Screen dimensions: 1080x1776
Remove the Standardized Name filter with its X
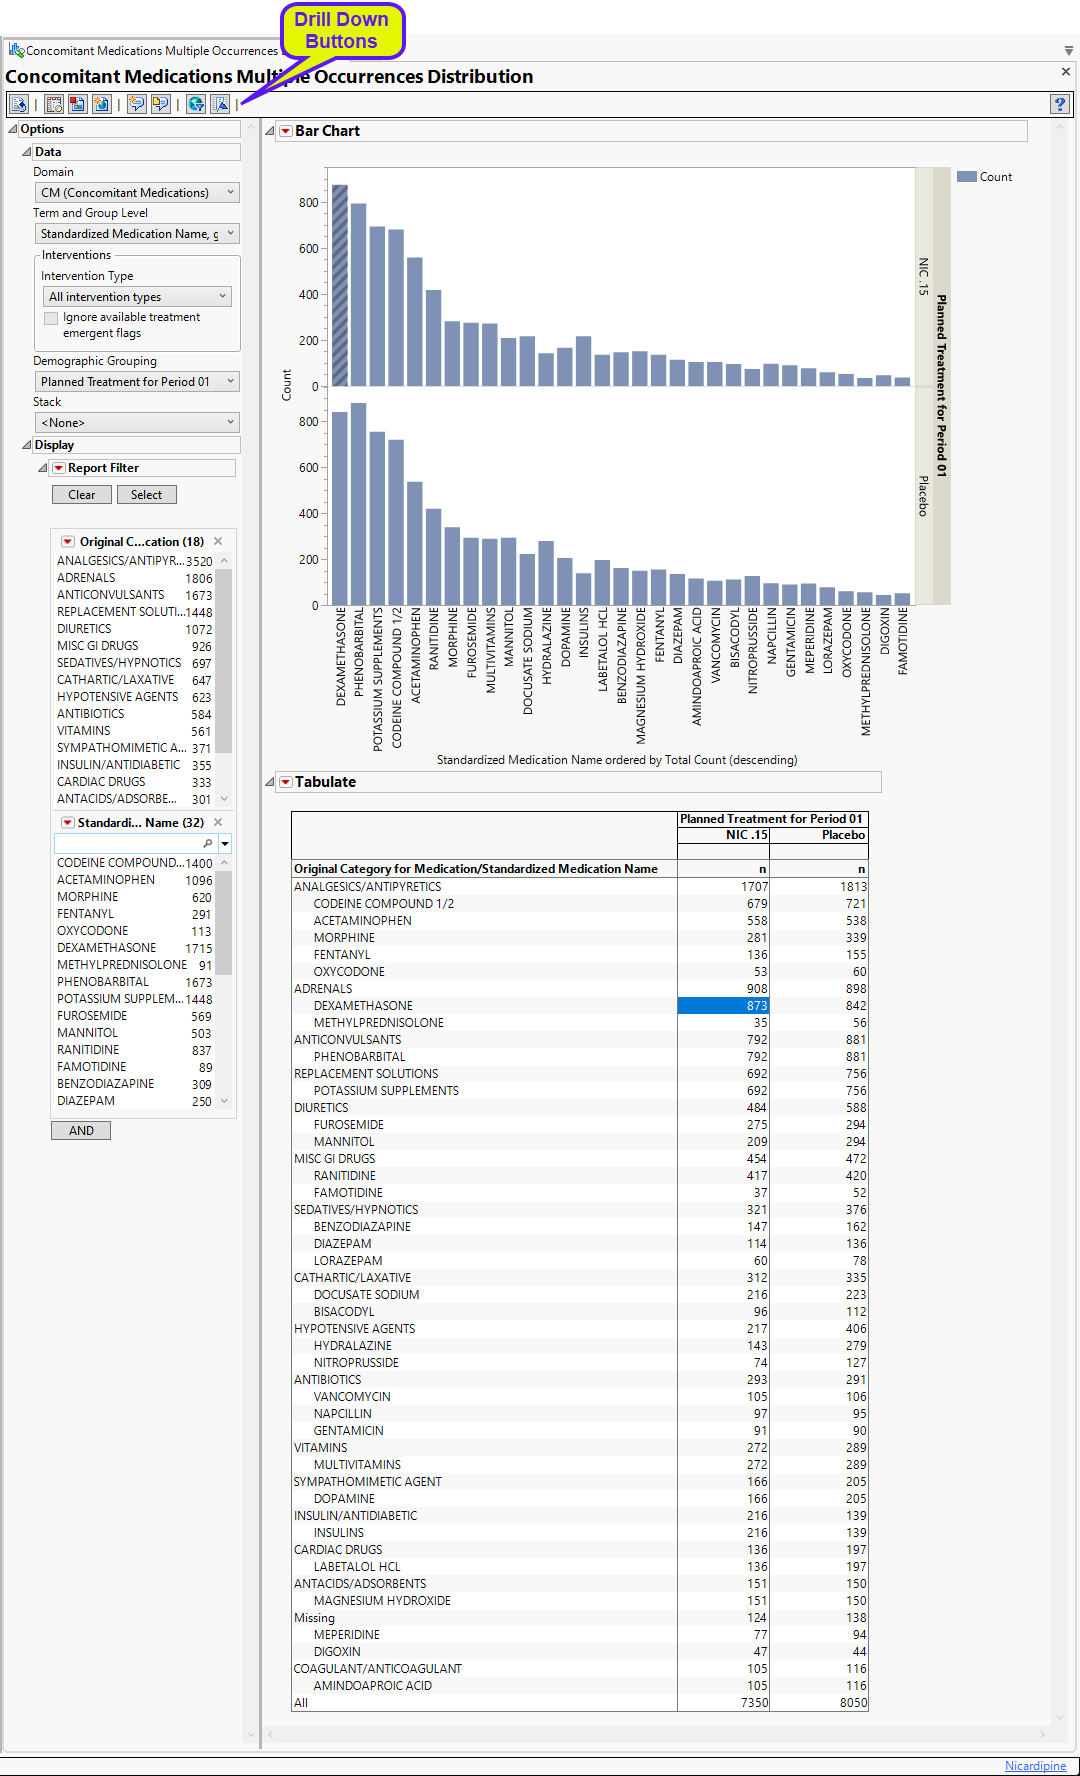coord(218,822)
